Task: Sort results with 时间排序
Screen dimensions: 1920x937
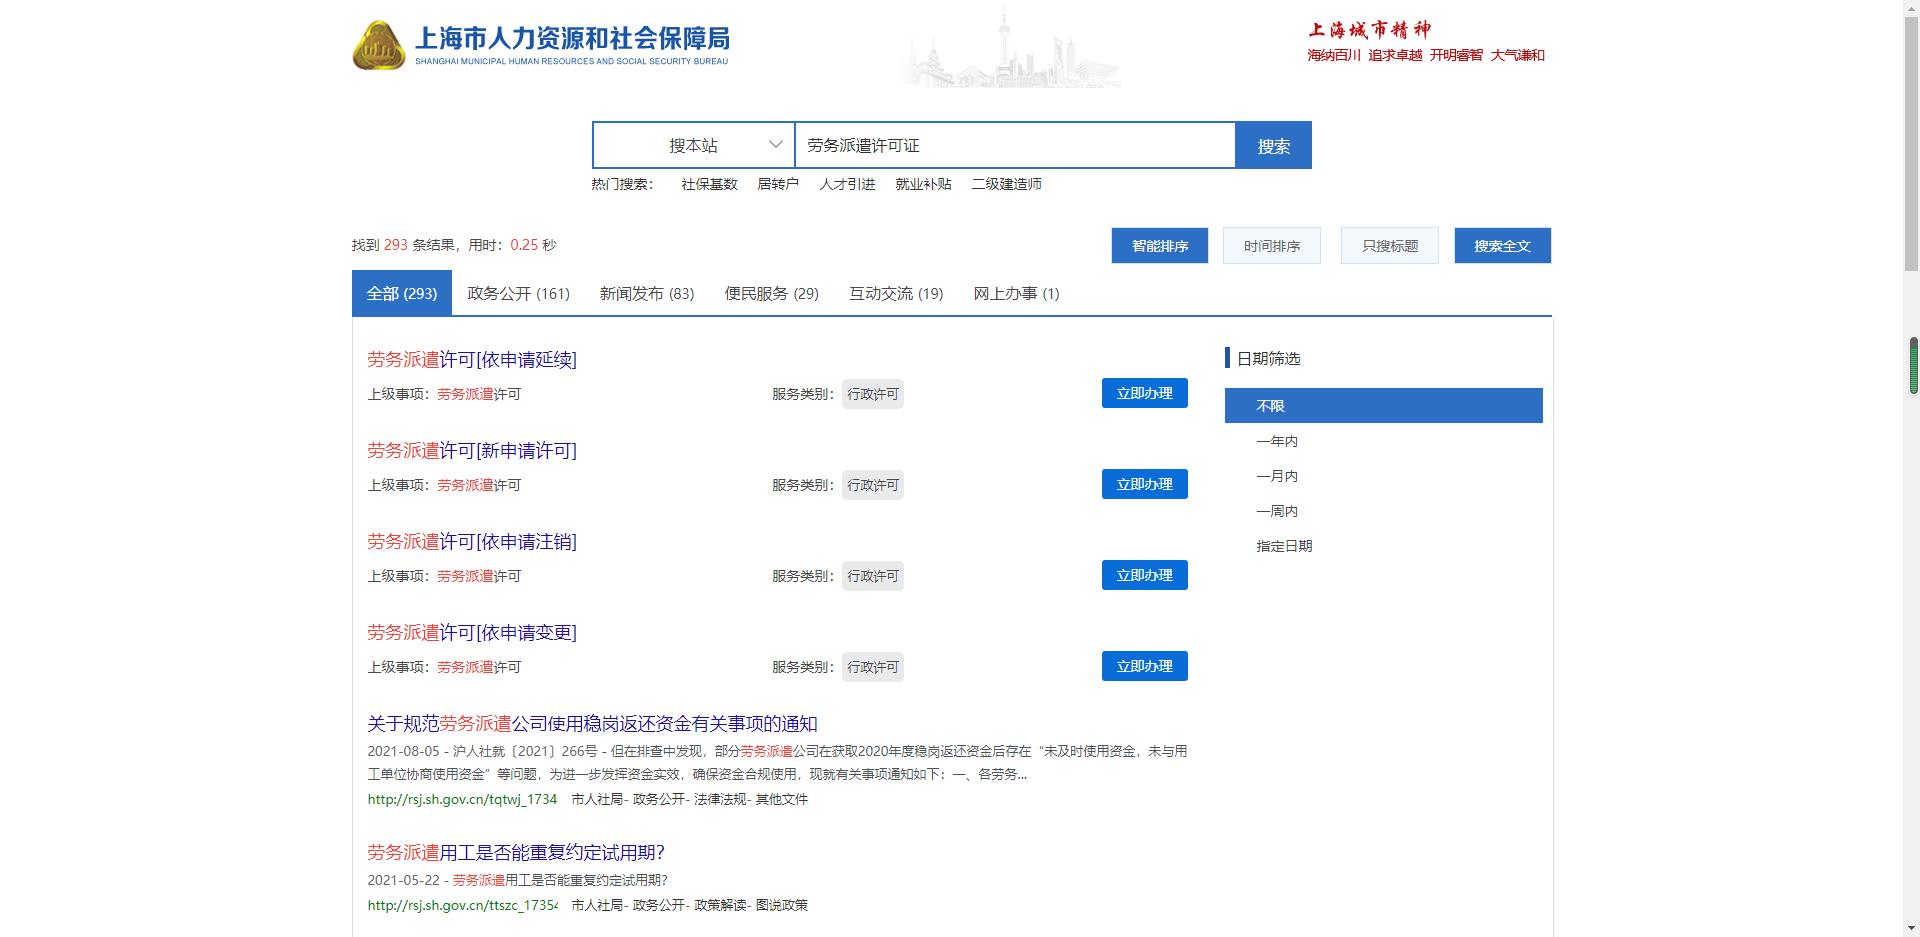Action: click(1272, 246)
